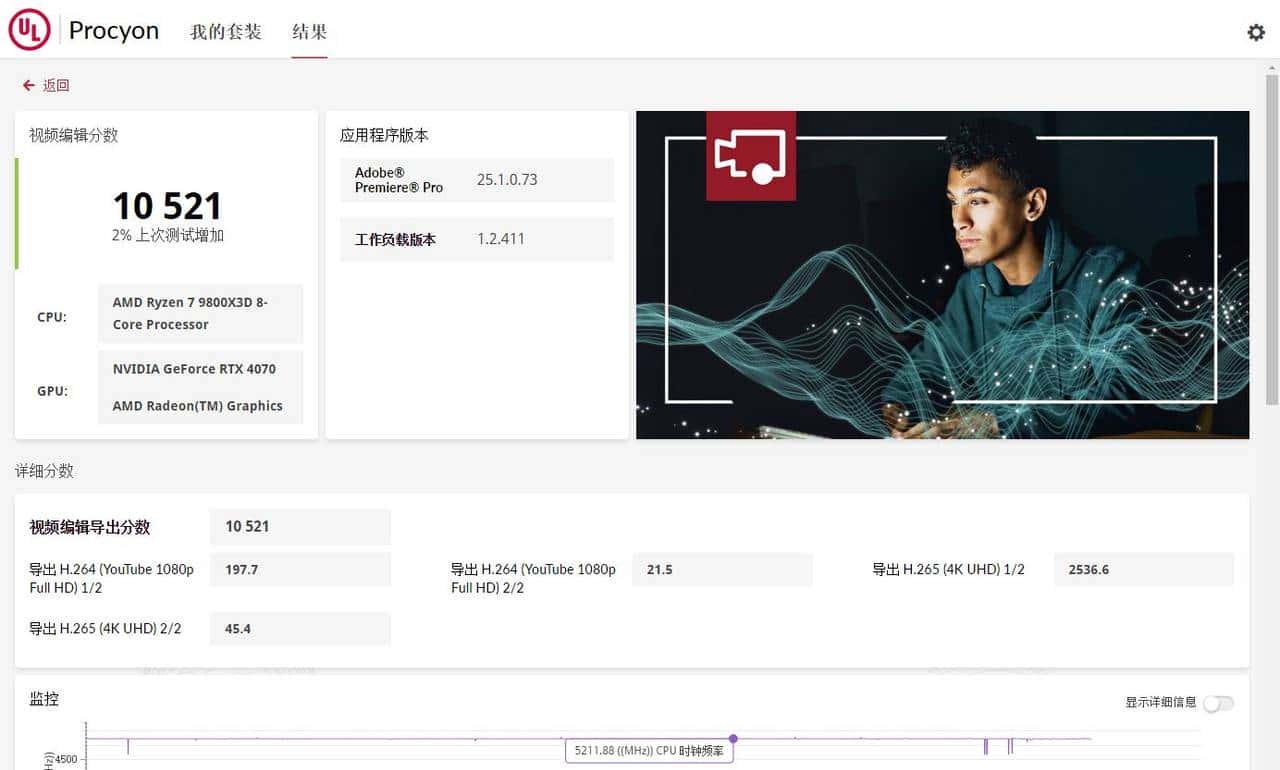Click the 10 521 video editing score

tap(167, 206)
